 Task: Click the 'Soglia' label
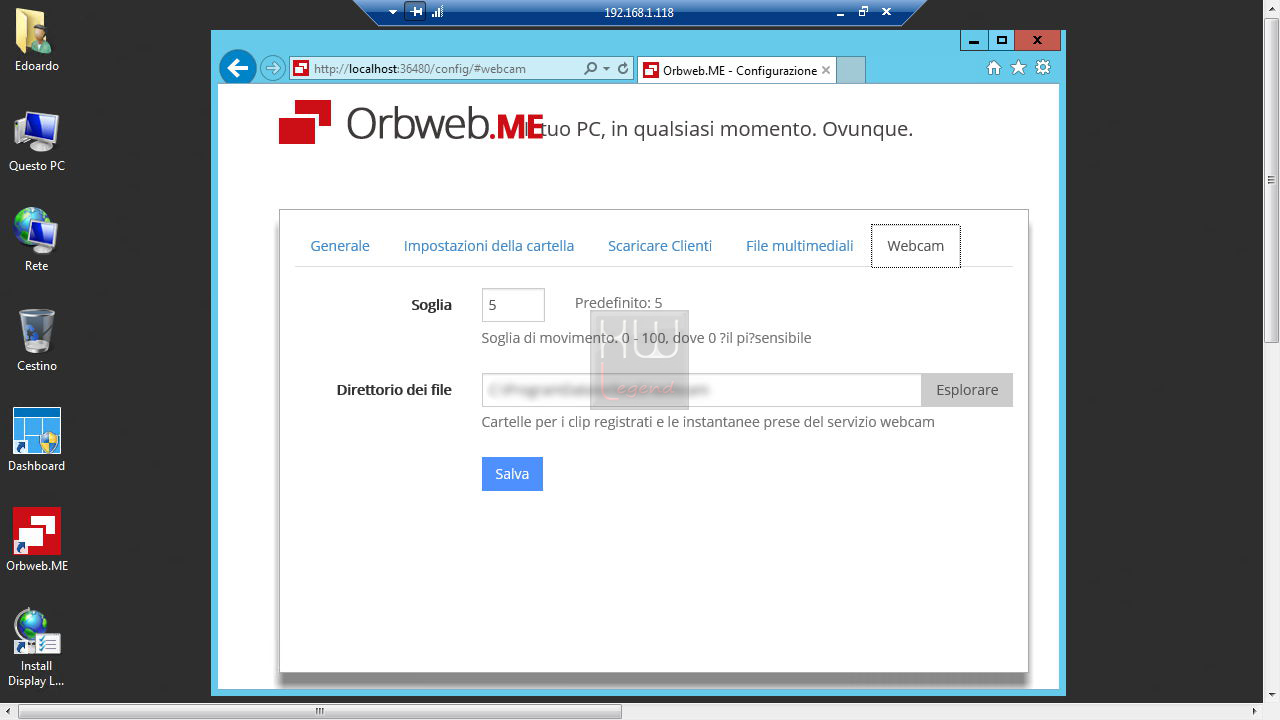point(431,305)
